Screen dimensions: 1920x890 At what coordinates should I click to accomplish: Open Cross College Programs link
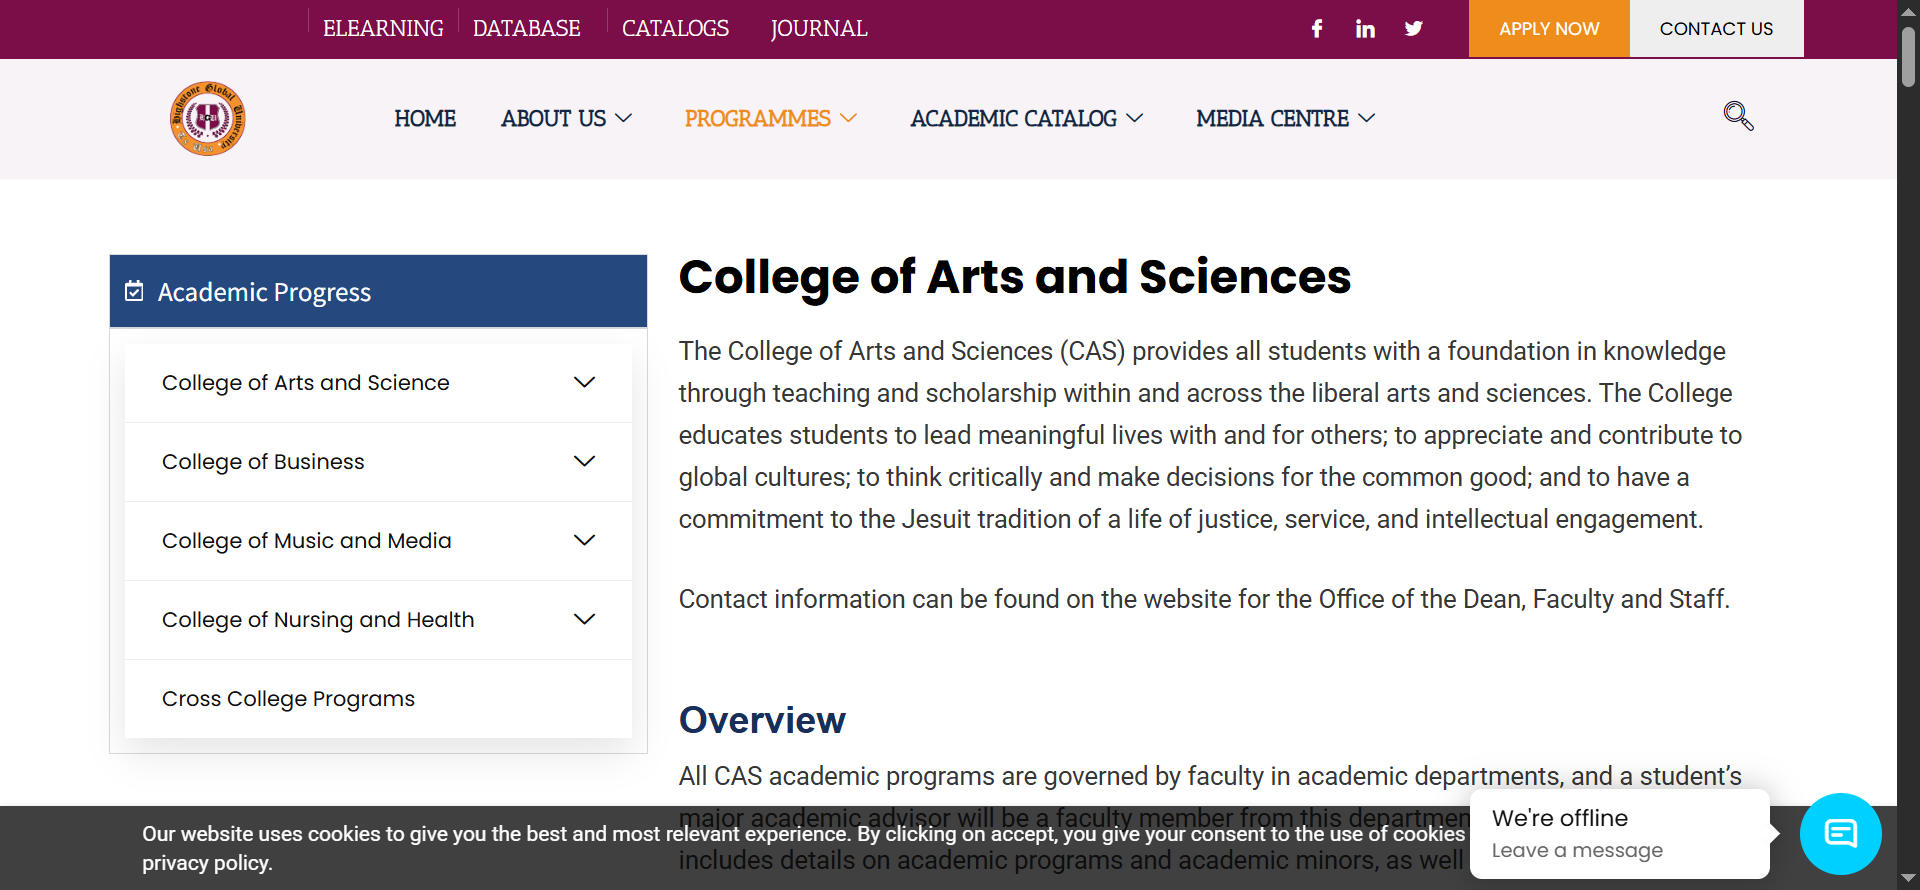click(288, 699)
